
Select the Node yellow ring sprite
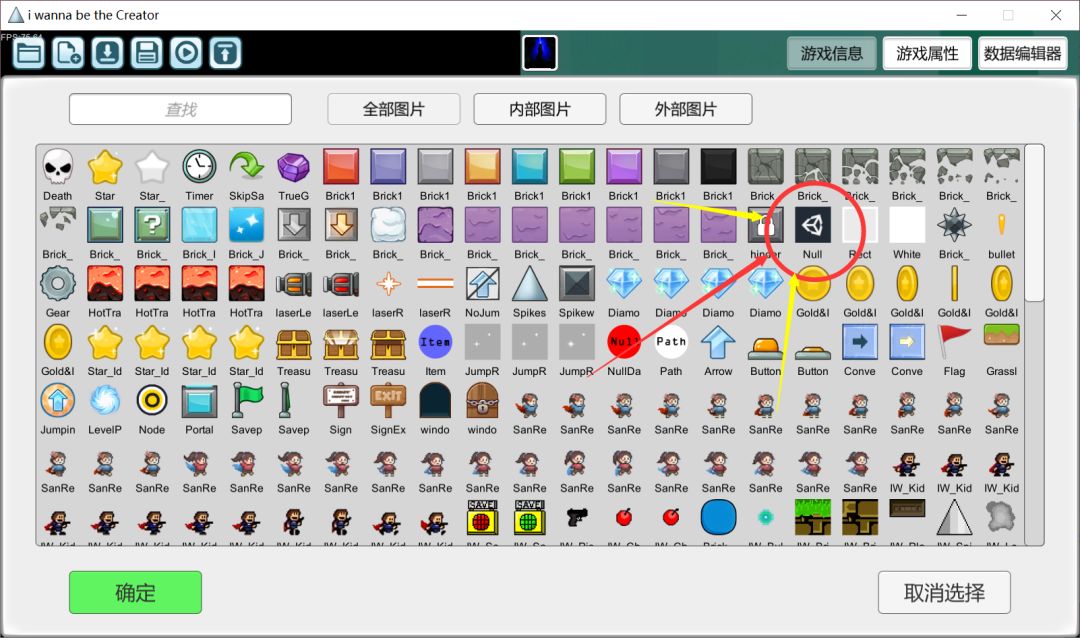[152, 401]
